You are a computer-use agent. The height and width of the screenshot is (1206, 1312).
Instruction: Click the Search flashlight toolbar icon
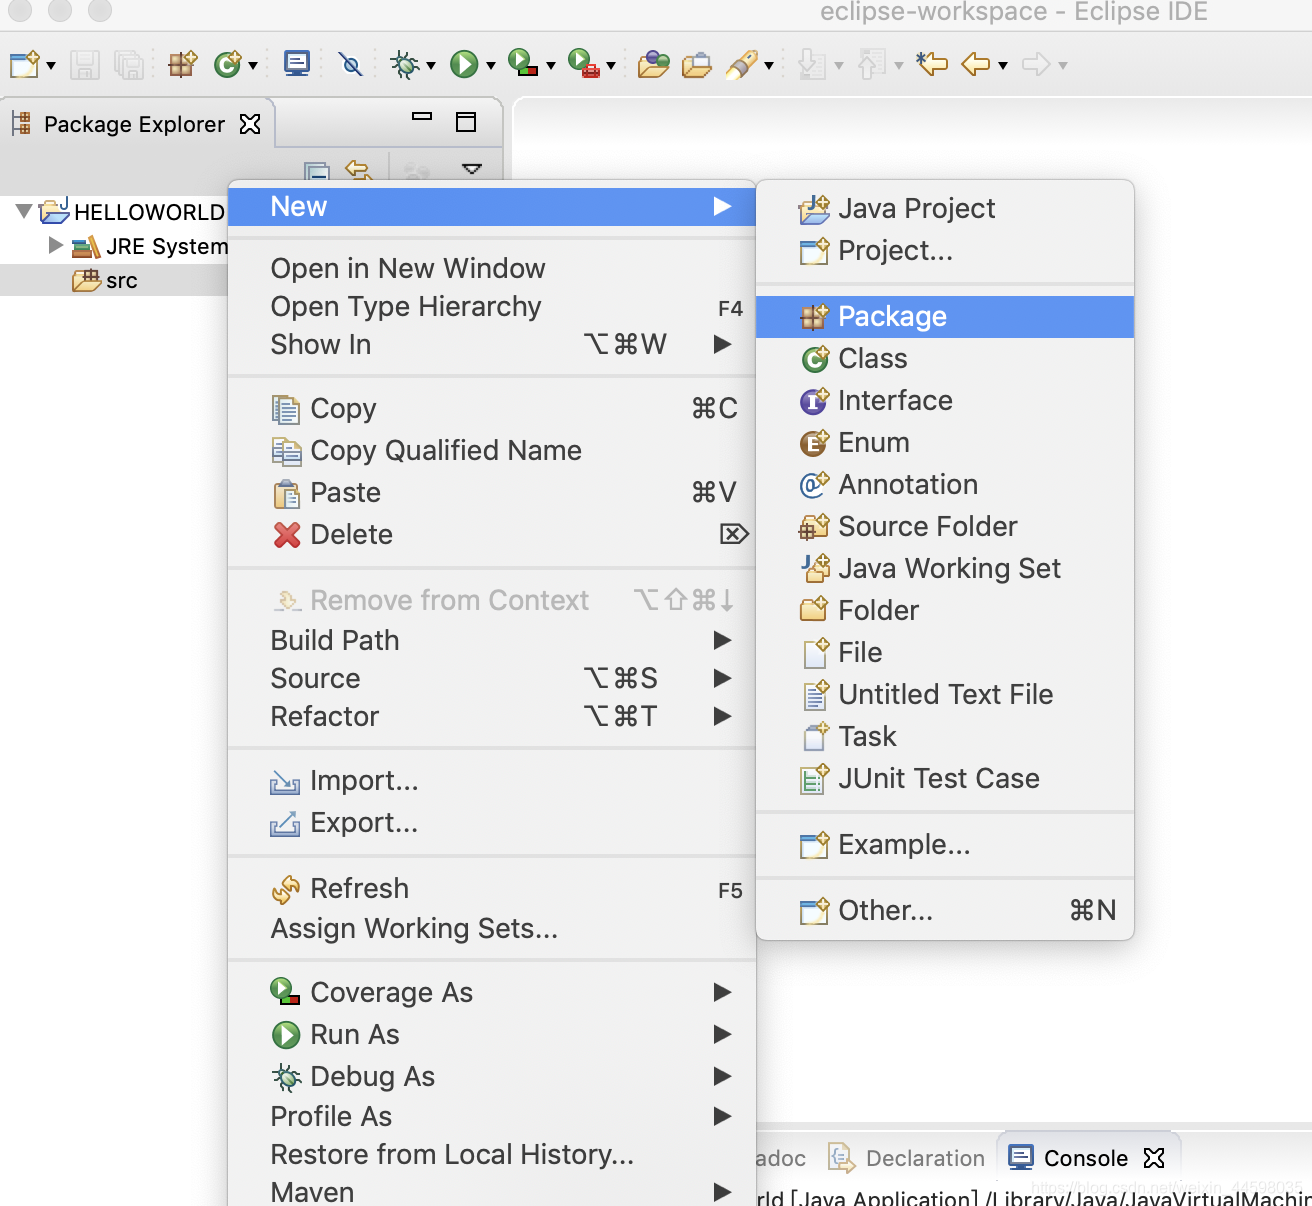point(742,65)
